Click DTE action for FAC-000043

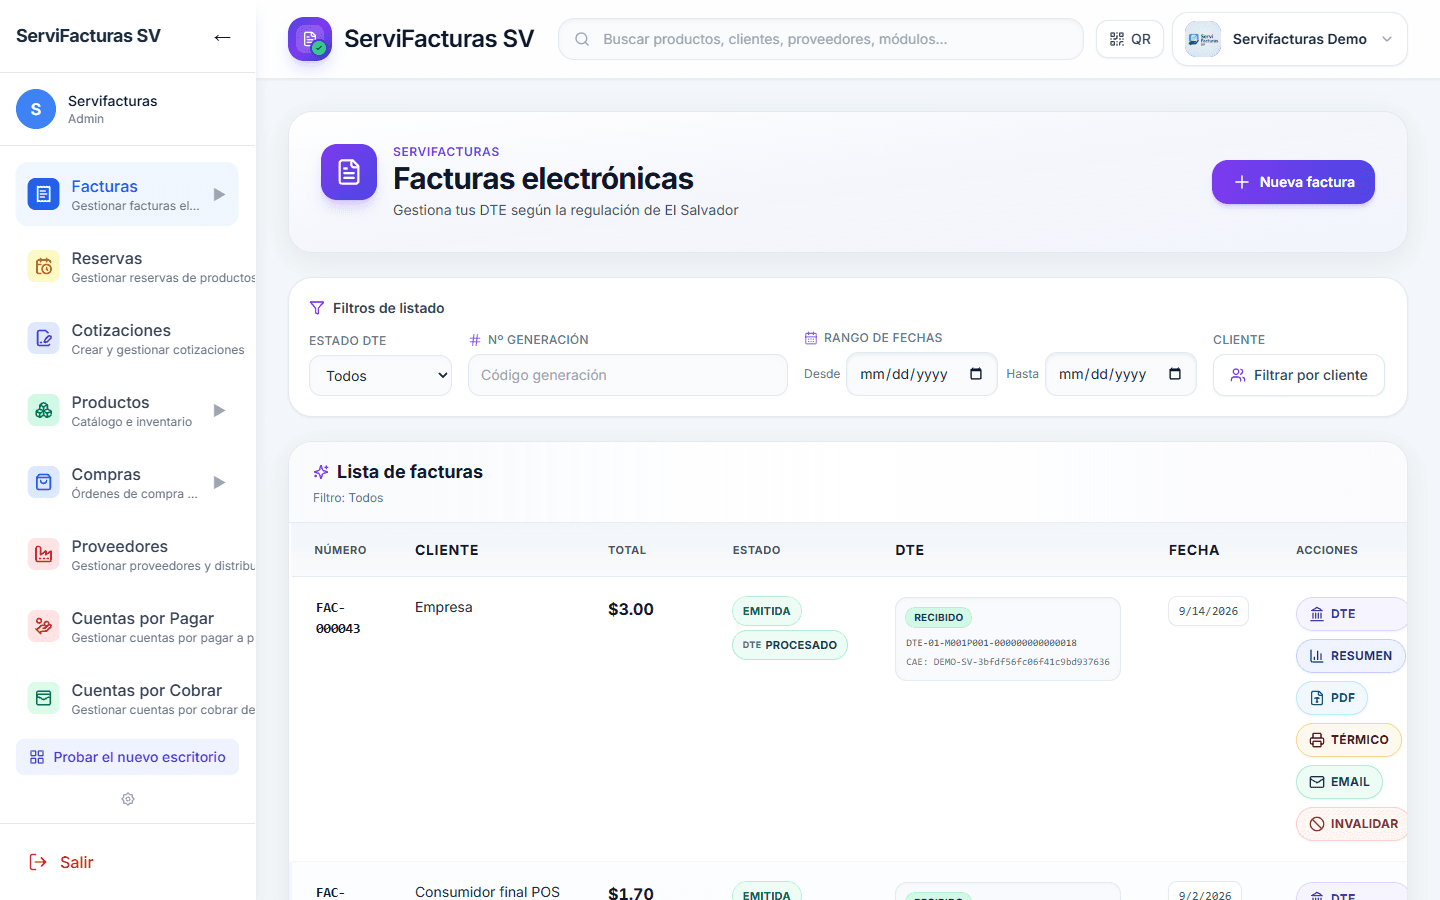(1351, 614)
